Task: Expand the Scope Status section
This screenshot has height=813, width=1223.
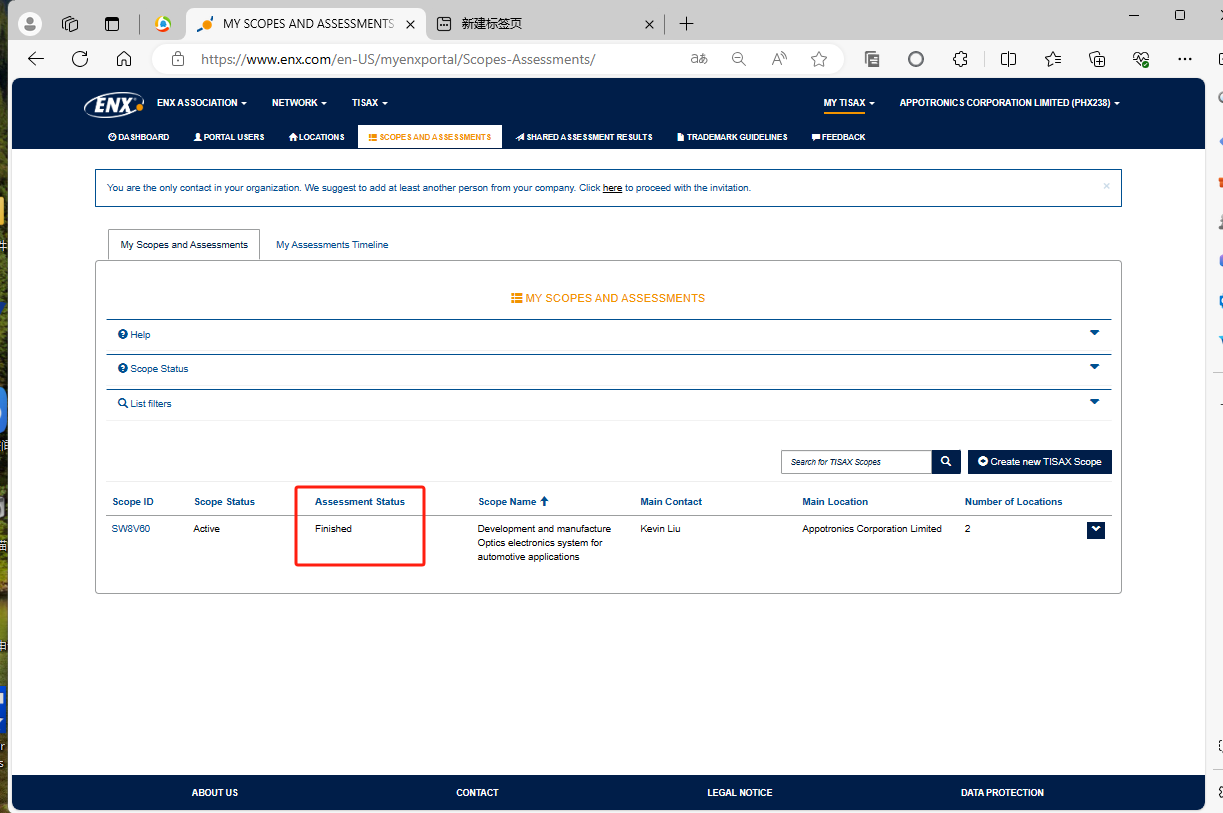Action: (609, 369)
